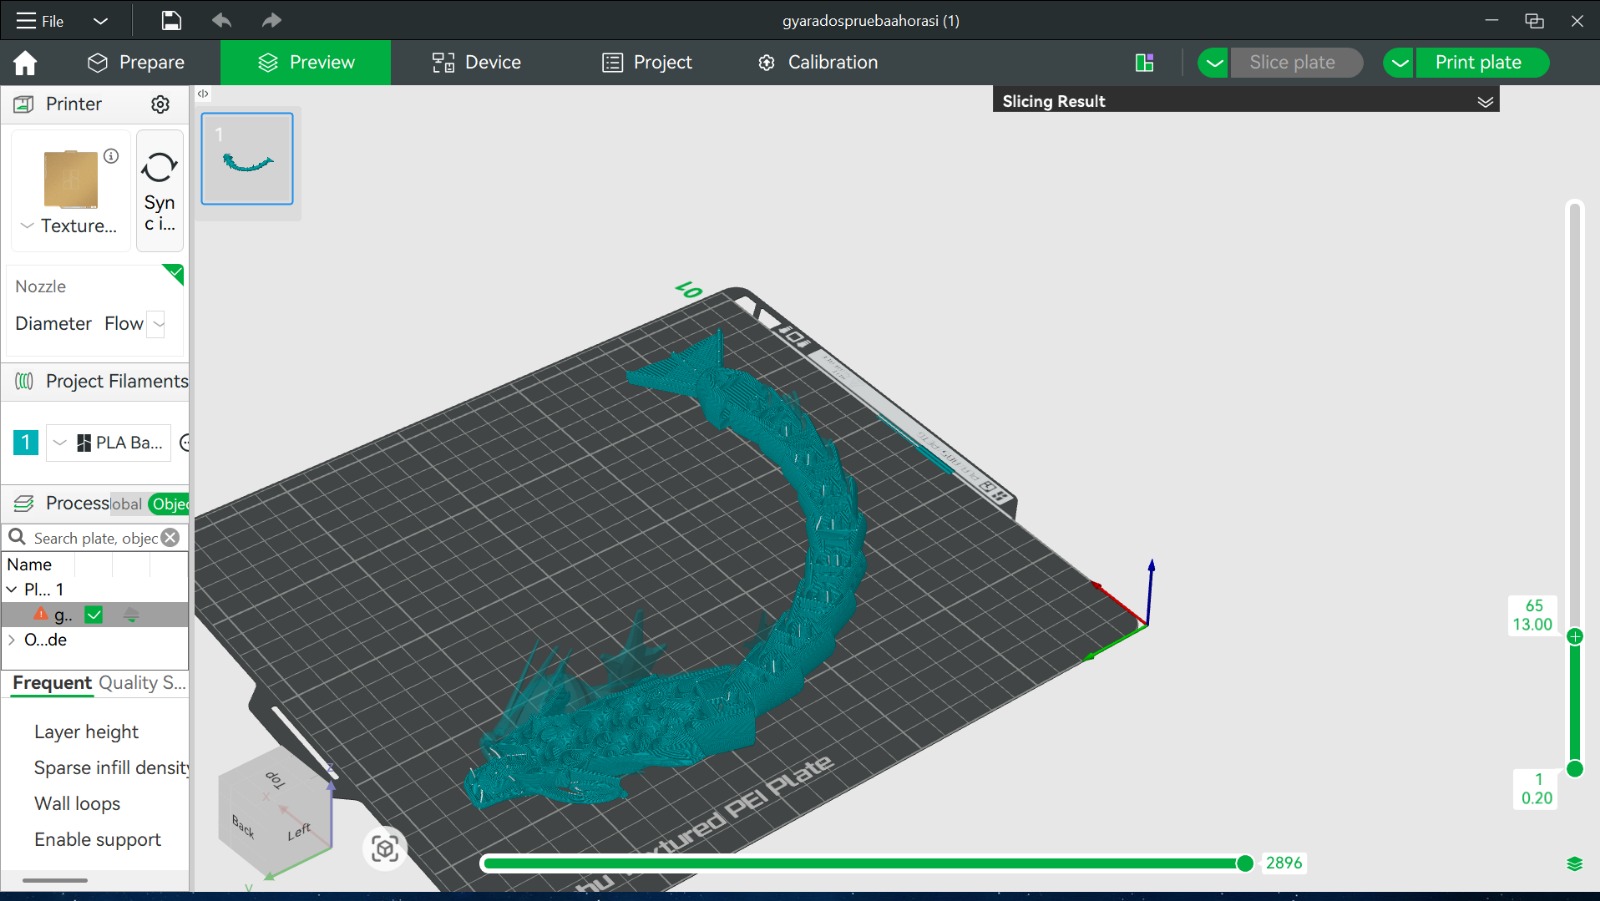1600x901 pixels.
Task: Click the Printer section icon
Action: click(x=24, y=105)
